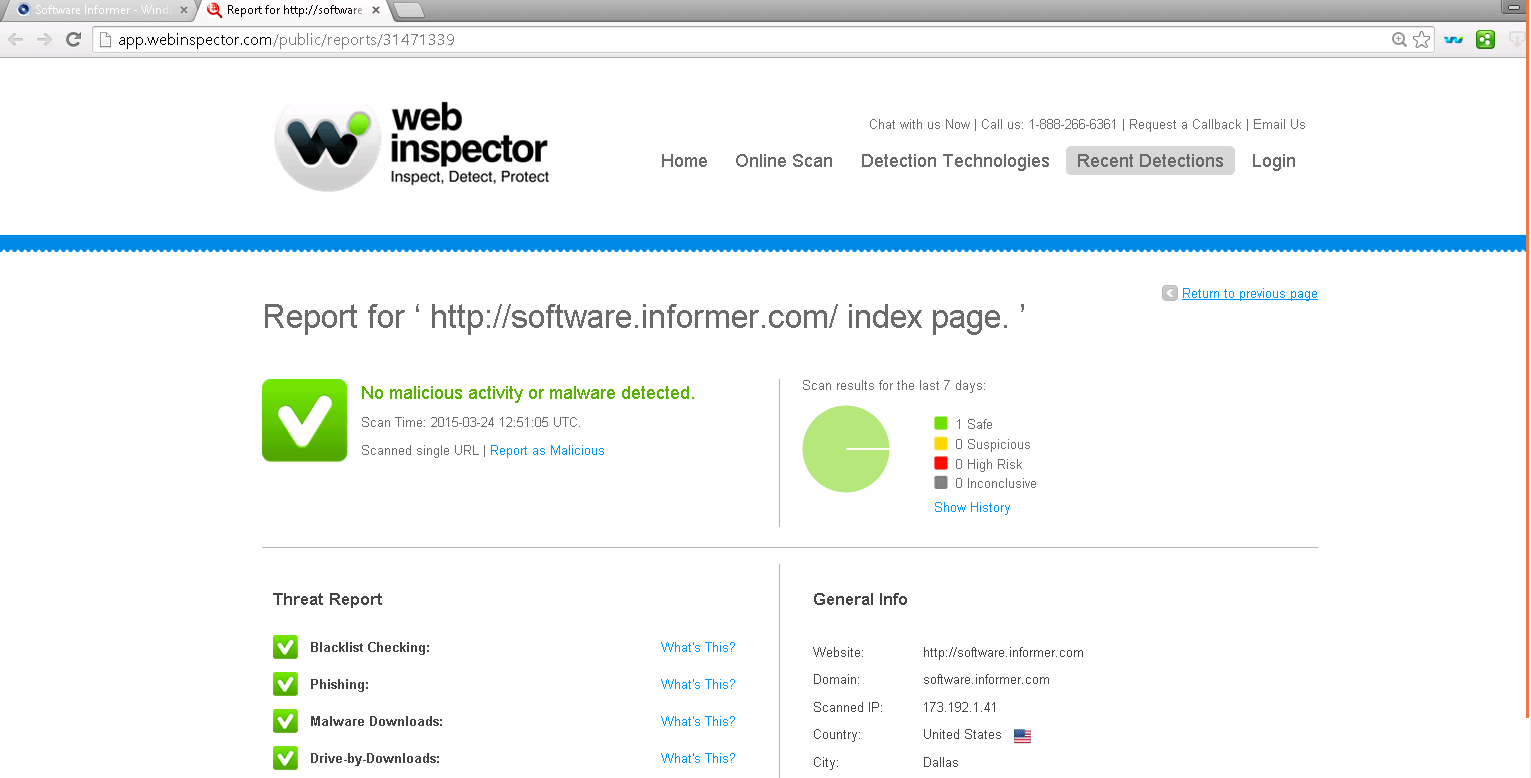Click the zoom magnifier in the address bar
1531x778 pixels.
(1399, 39)
